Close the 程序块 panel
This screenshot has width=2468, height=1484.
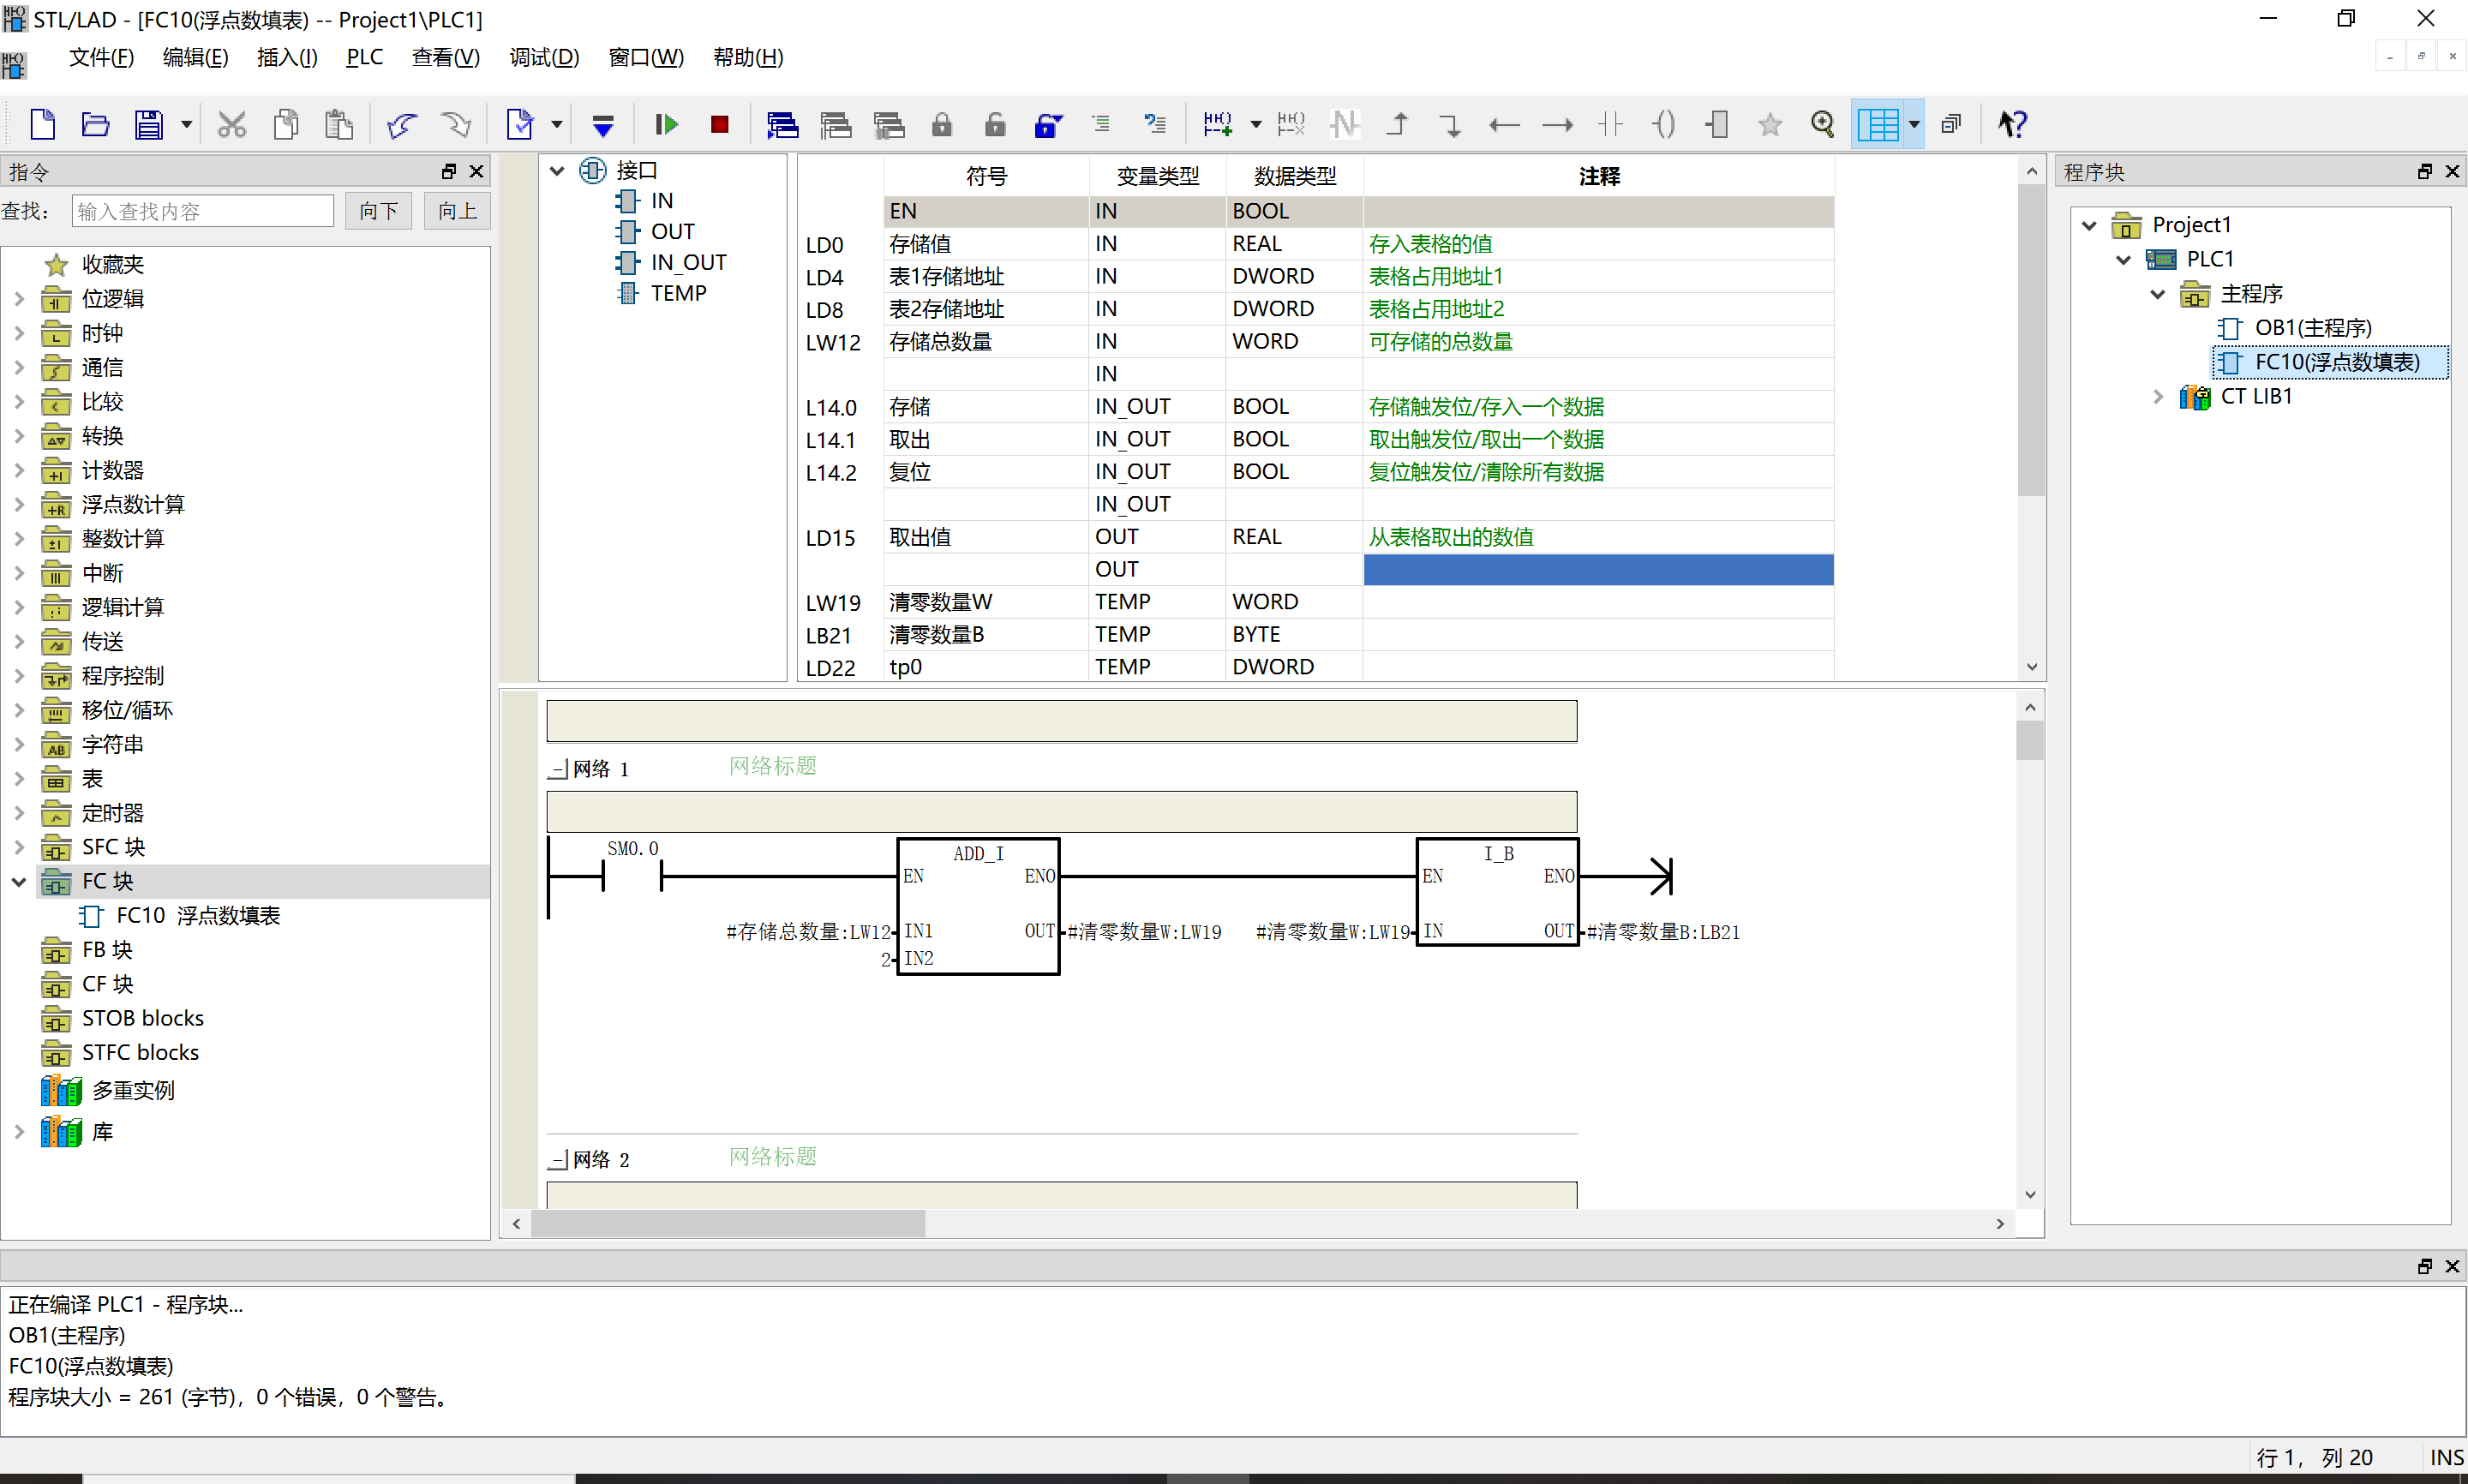point(2452,171)
